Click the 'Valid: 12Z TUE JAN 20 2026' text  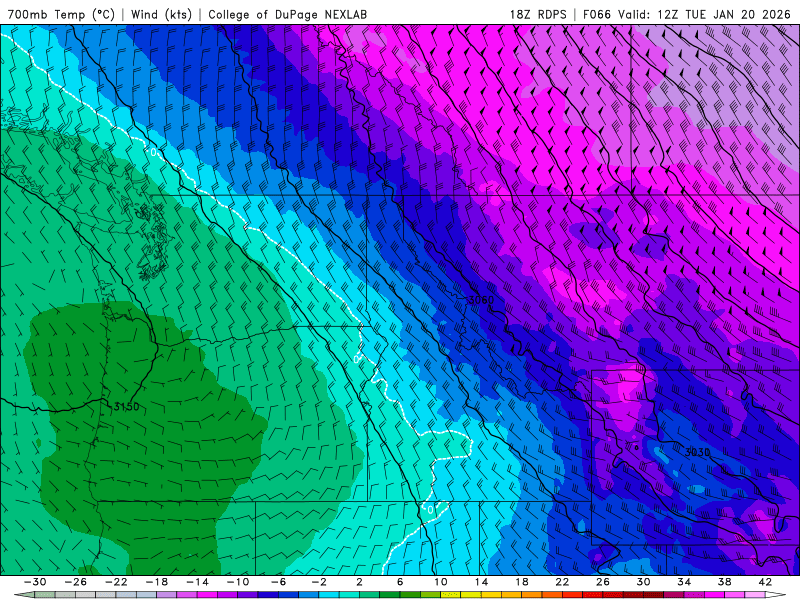704,14
